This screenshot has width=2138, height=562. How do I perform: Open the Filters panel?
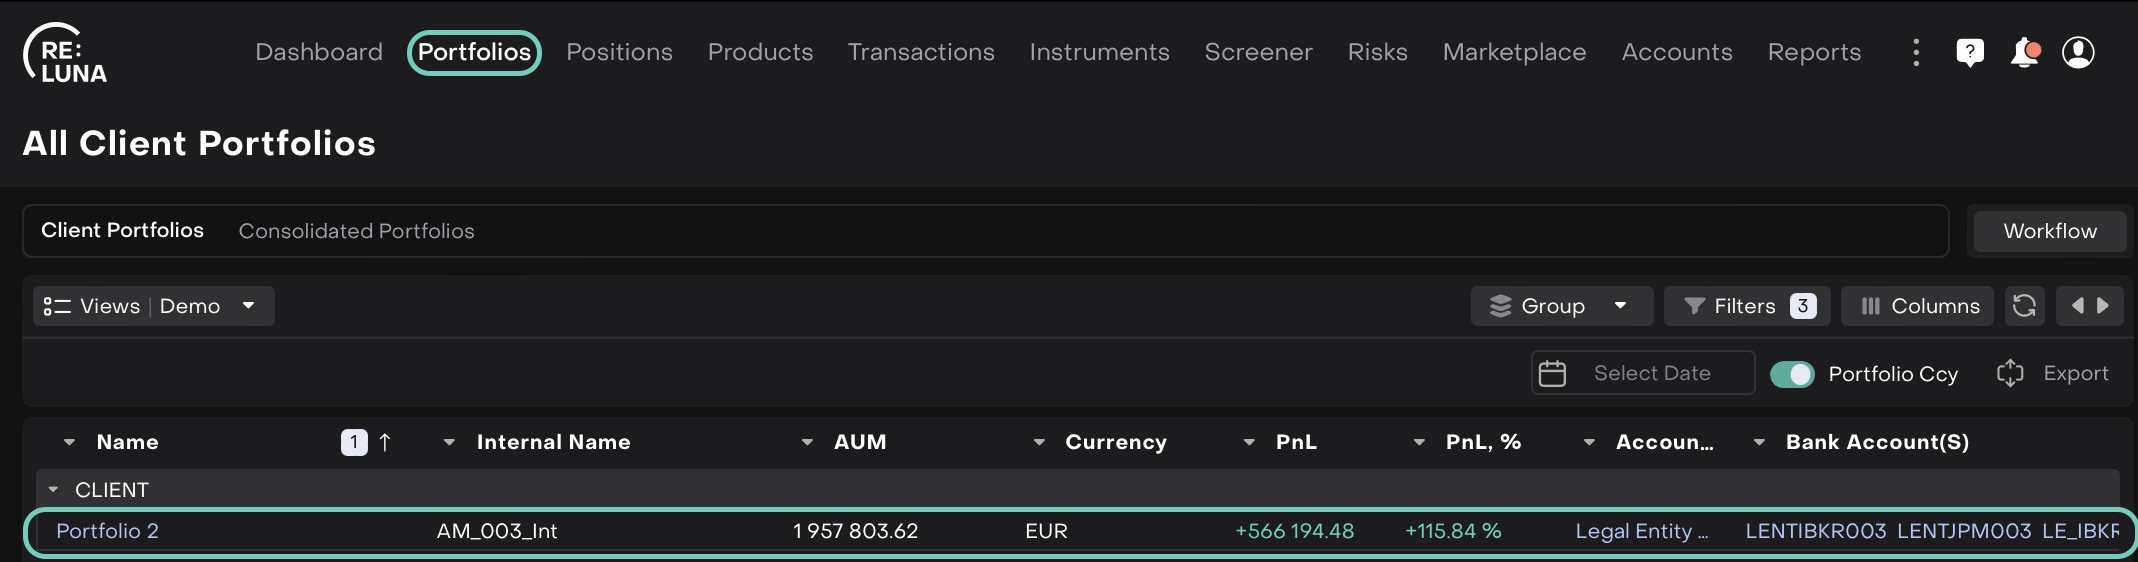point(1746,306)
